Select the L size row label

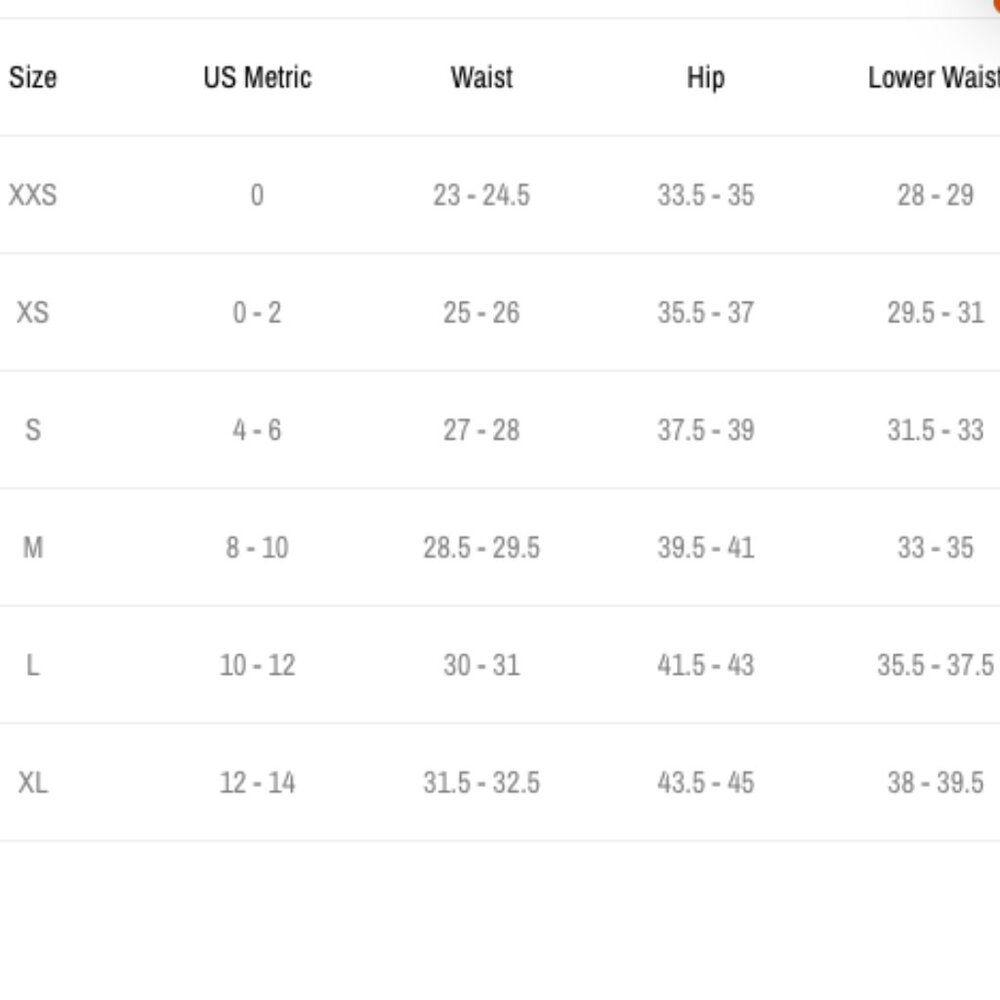pyautogui.click(x=33, y=665)
